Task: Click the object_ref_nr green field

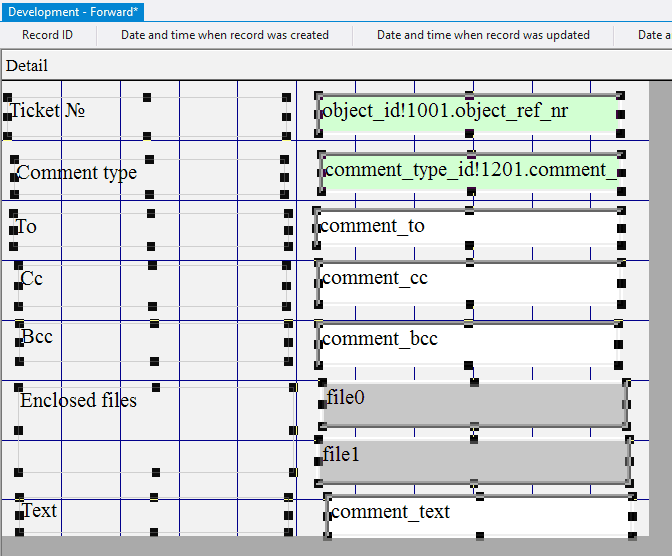Action: tap(468, 112)
